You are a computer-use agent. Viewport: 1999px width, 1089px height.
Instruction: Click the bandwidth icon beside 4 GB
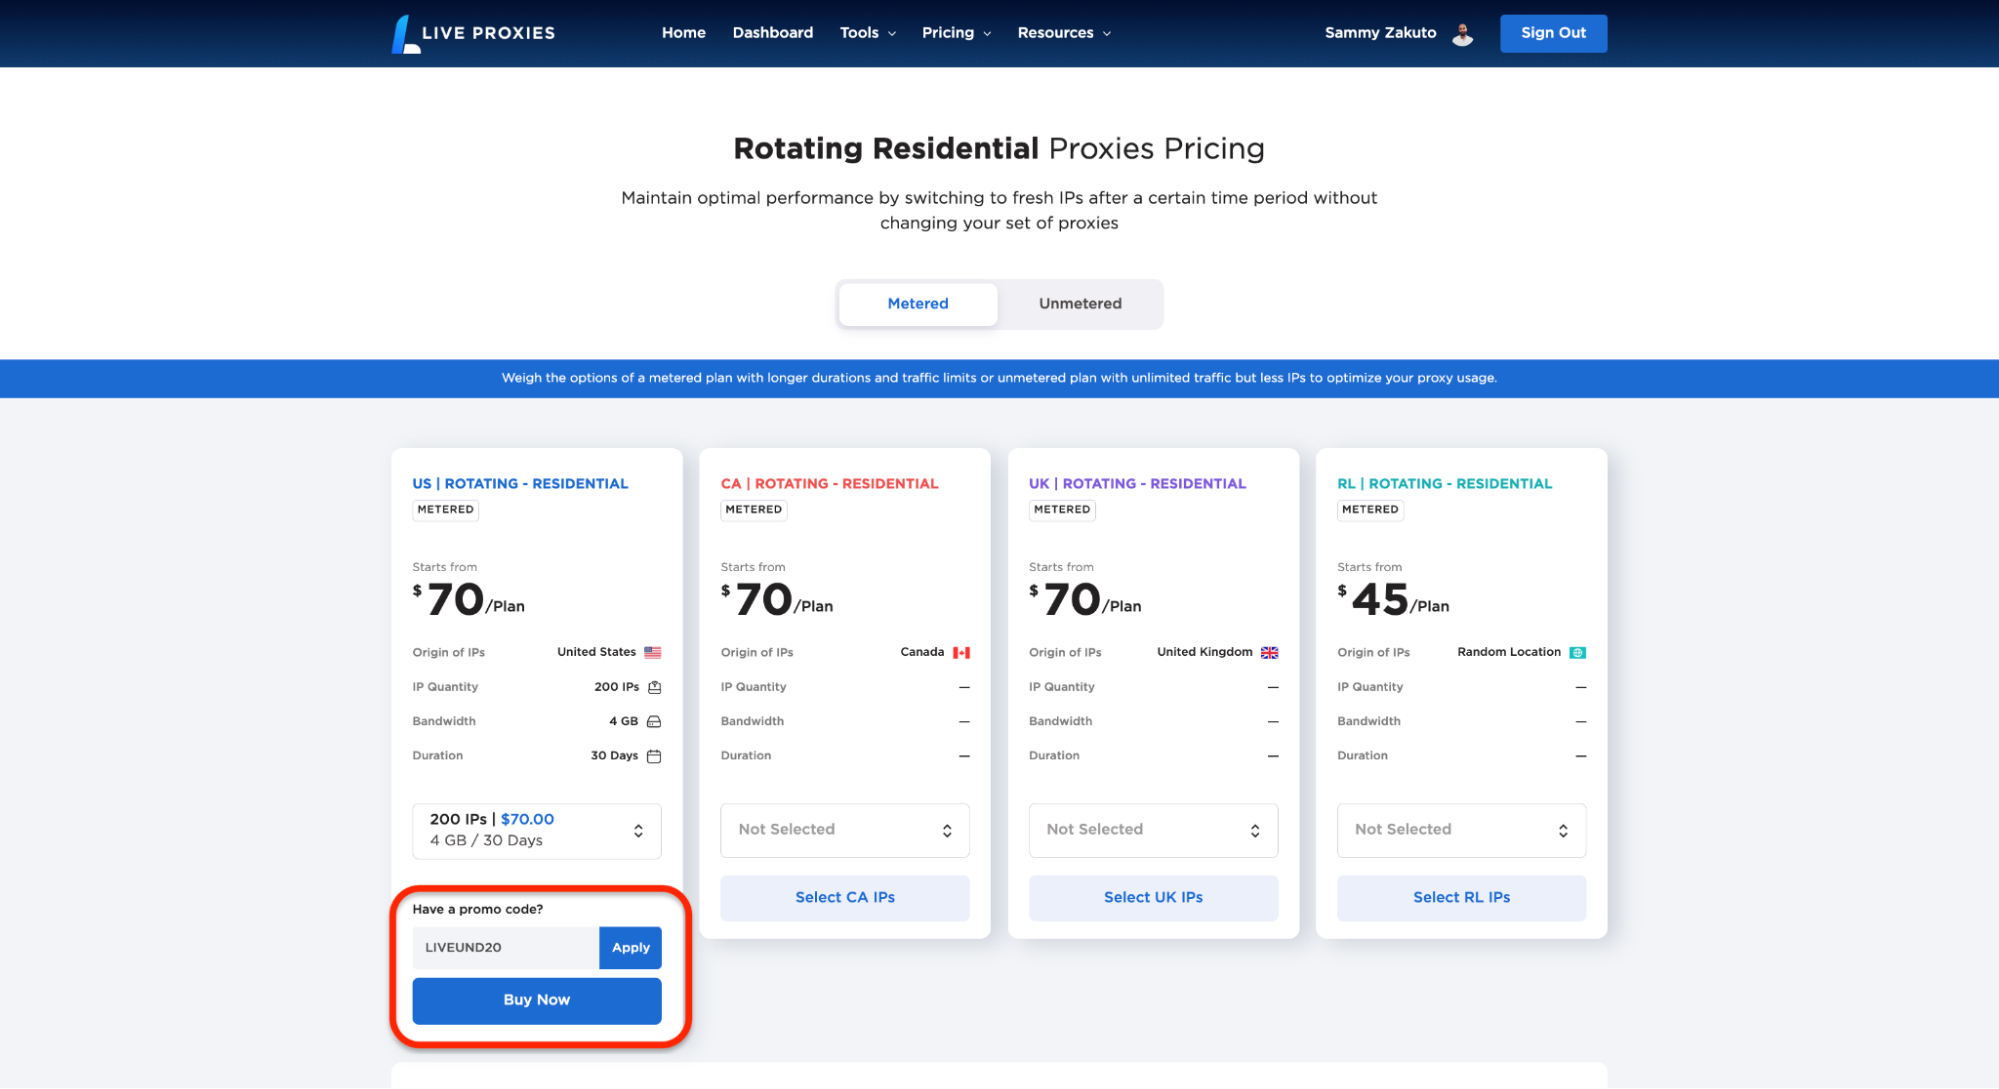654,721
